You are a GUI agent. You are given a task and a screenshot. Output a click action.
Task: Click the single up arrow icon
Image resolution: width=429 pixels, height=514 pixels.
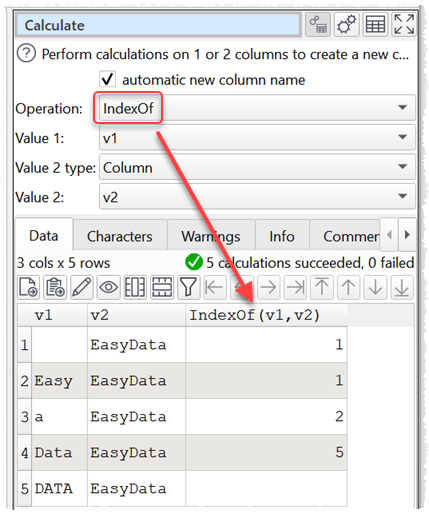(x=348, y=287)
